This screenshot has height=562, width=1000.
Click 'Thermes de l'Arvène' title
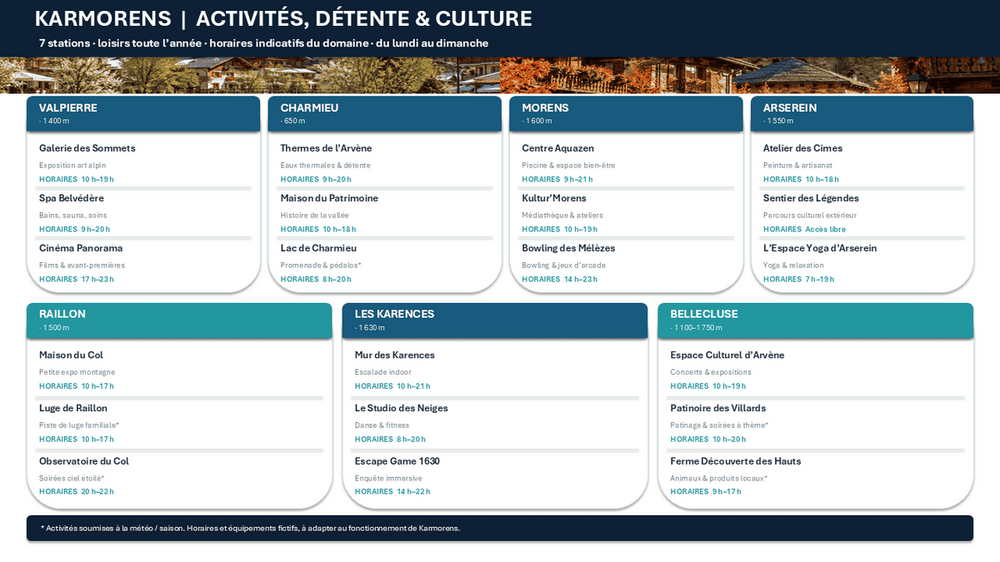(x=326, y=148)
